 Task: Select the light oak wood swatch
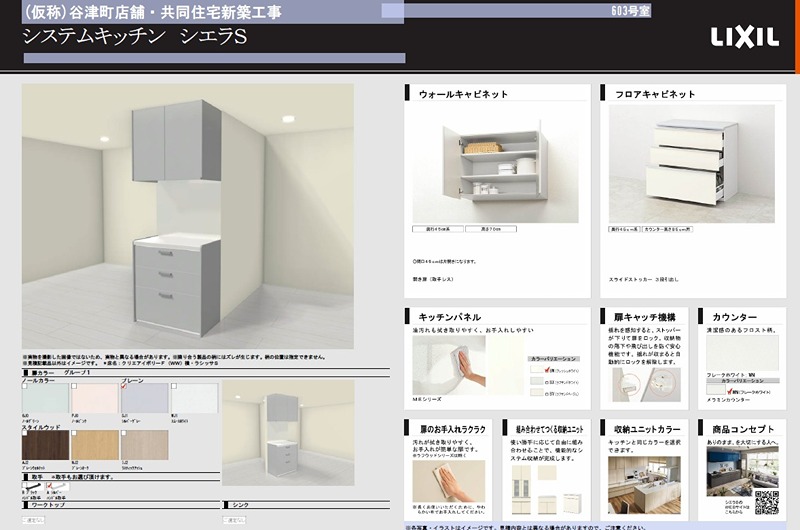pyautogui.click(x=95, y=445)
